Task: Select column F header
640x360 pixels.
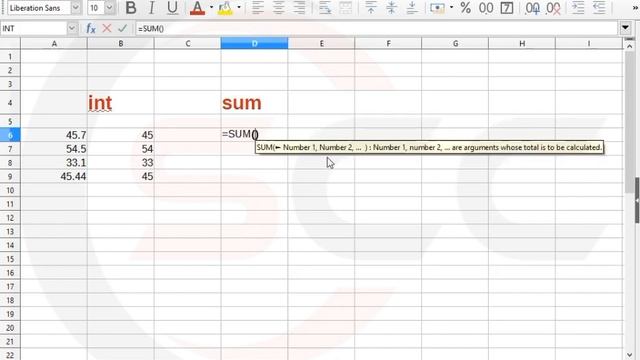Action: 388,43
